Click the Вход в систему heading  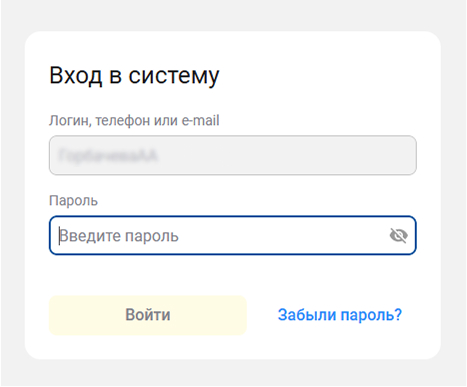click(134, 76)
